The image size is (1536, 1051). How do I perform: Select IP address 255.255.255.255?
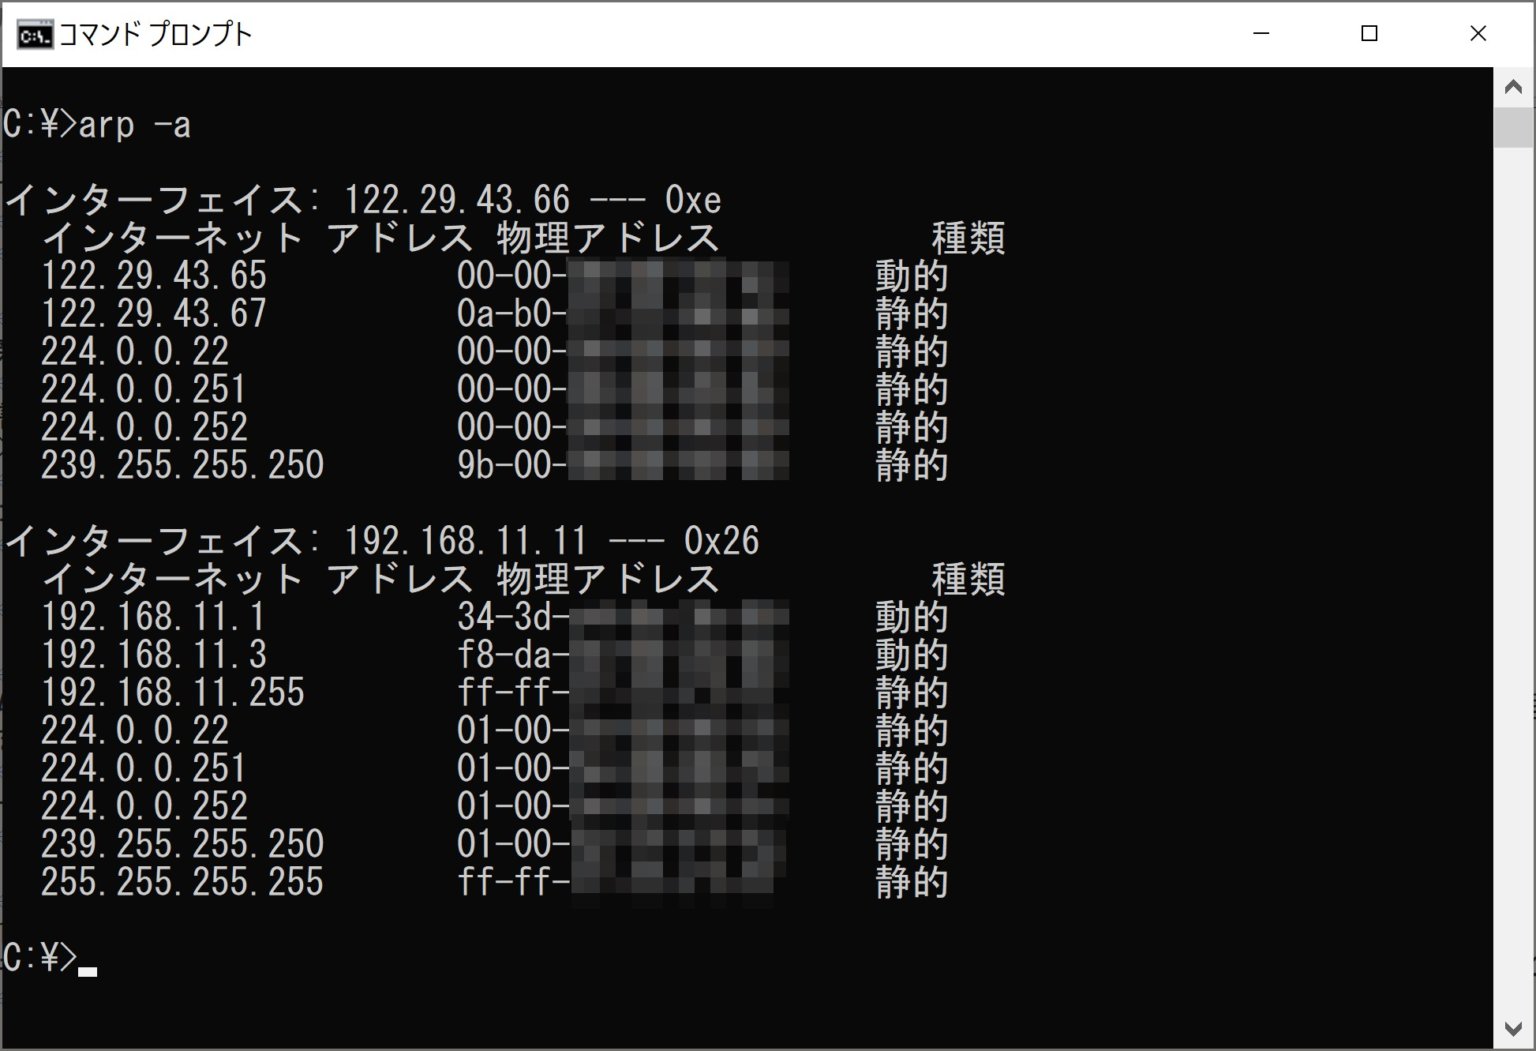tap(182, 882)
